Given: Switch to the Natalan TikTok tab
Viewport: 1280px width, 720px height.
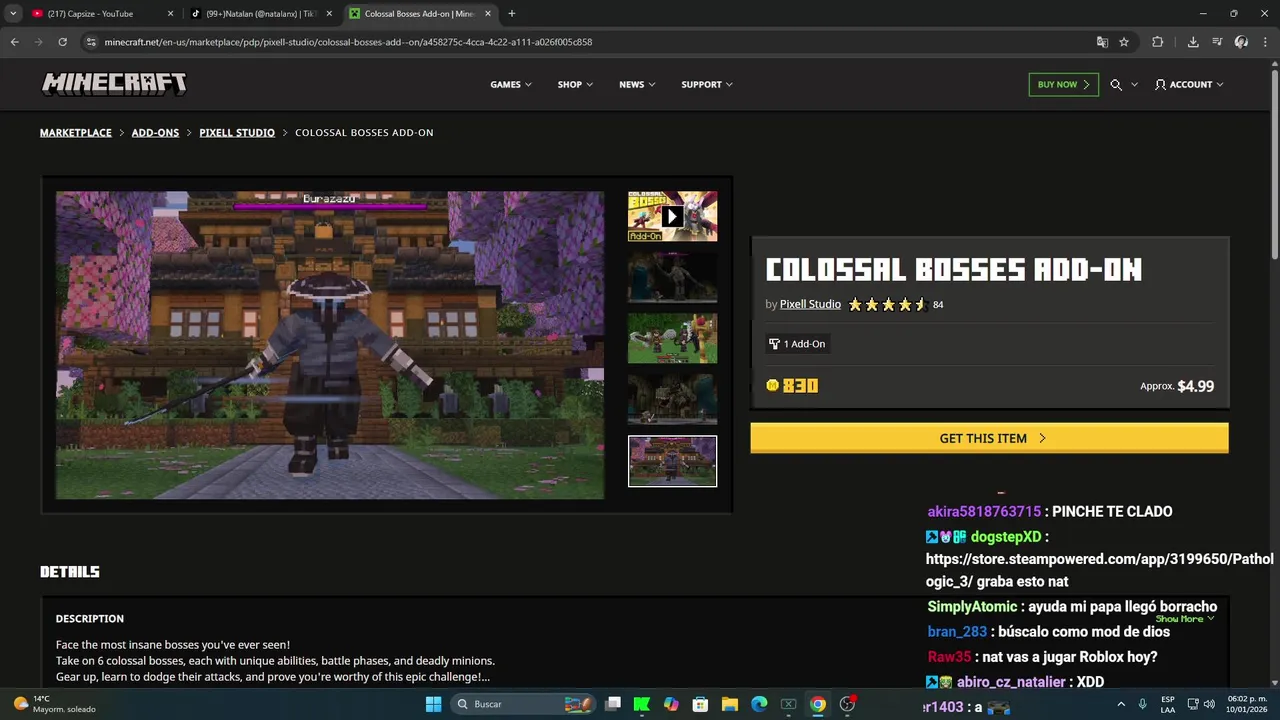Looking at the screenshot, I should click(262, 14).
